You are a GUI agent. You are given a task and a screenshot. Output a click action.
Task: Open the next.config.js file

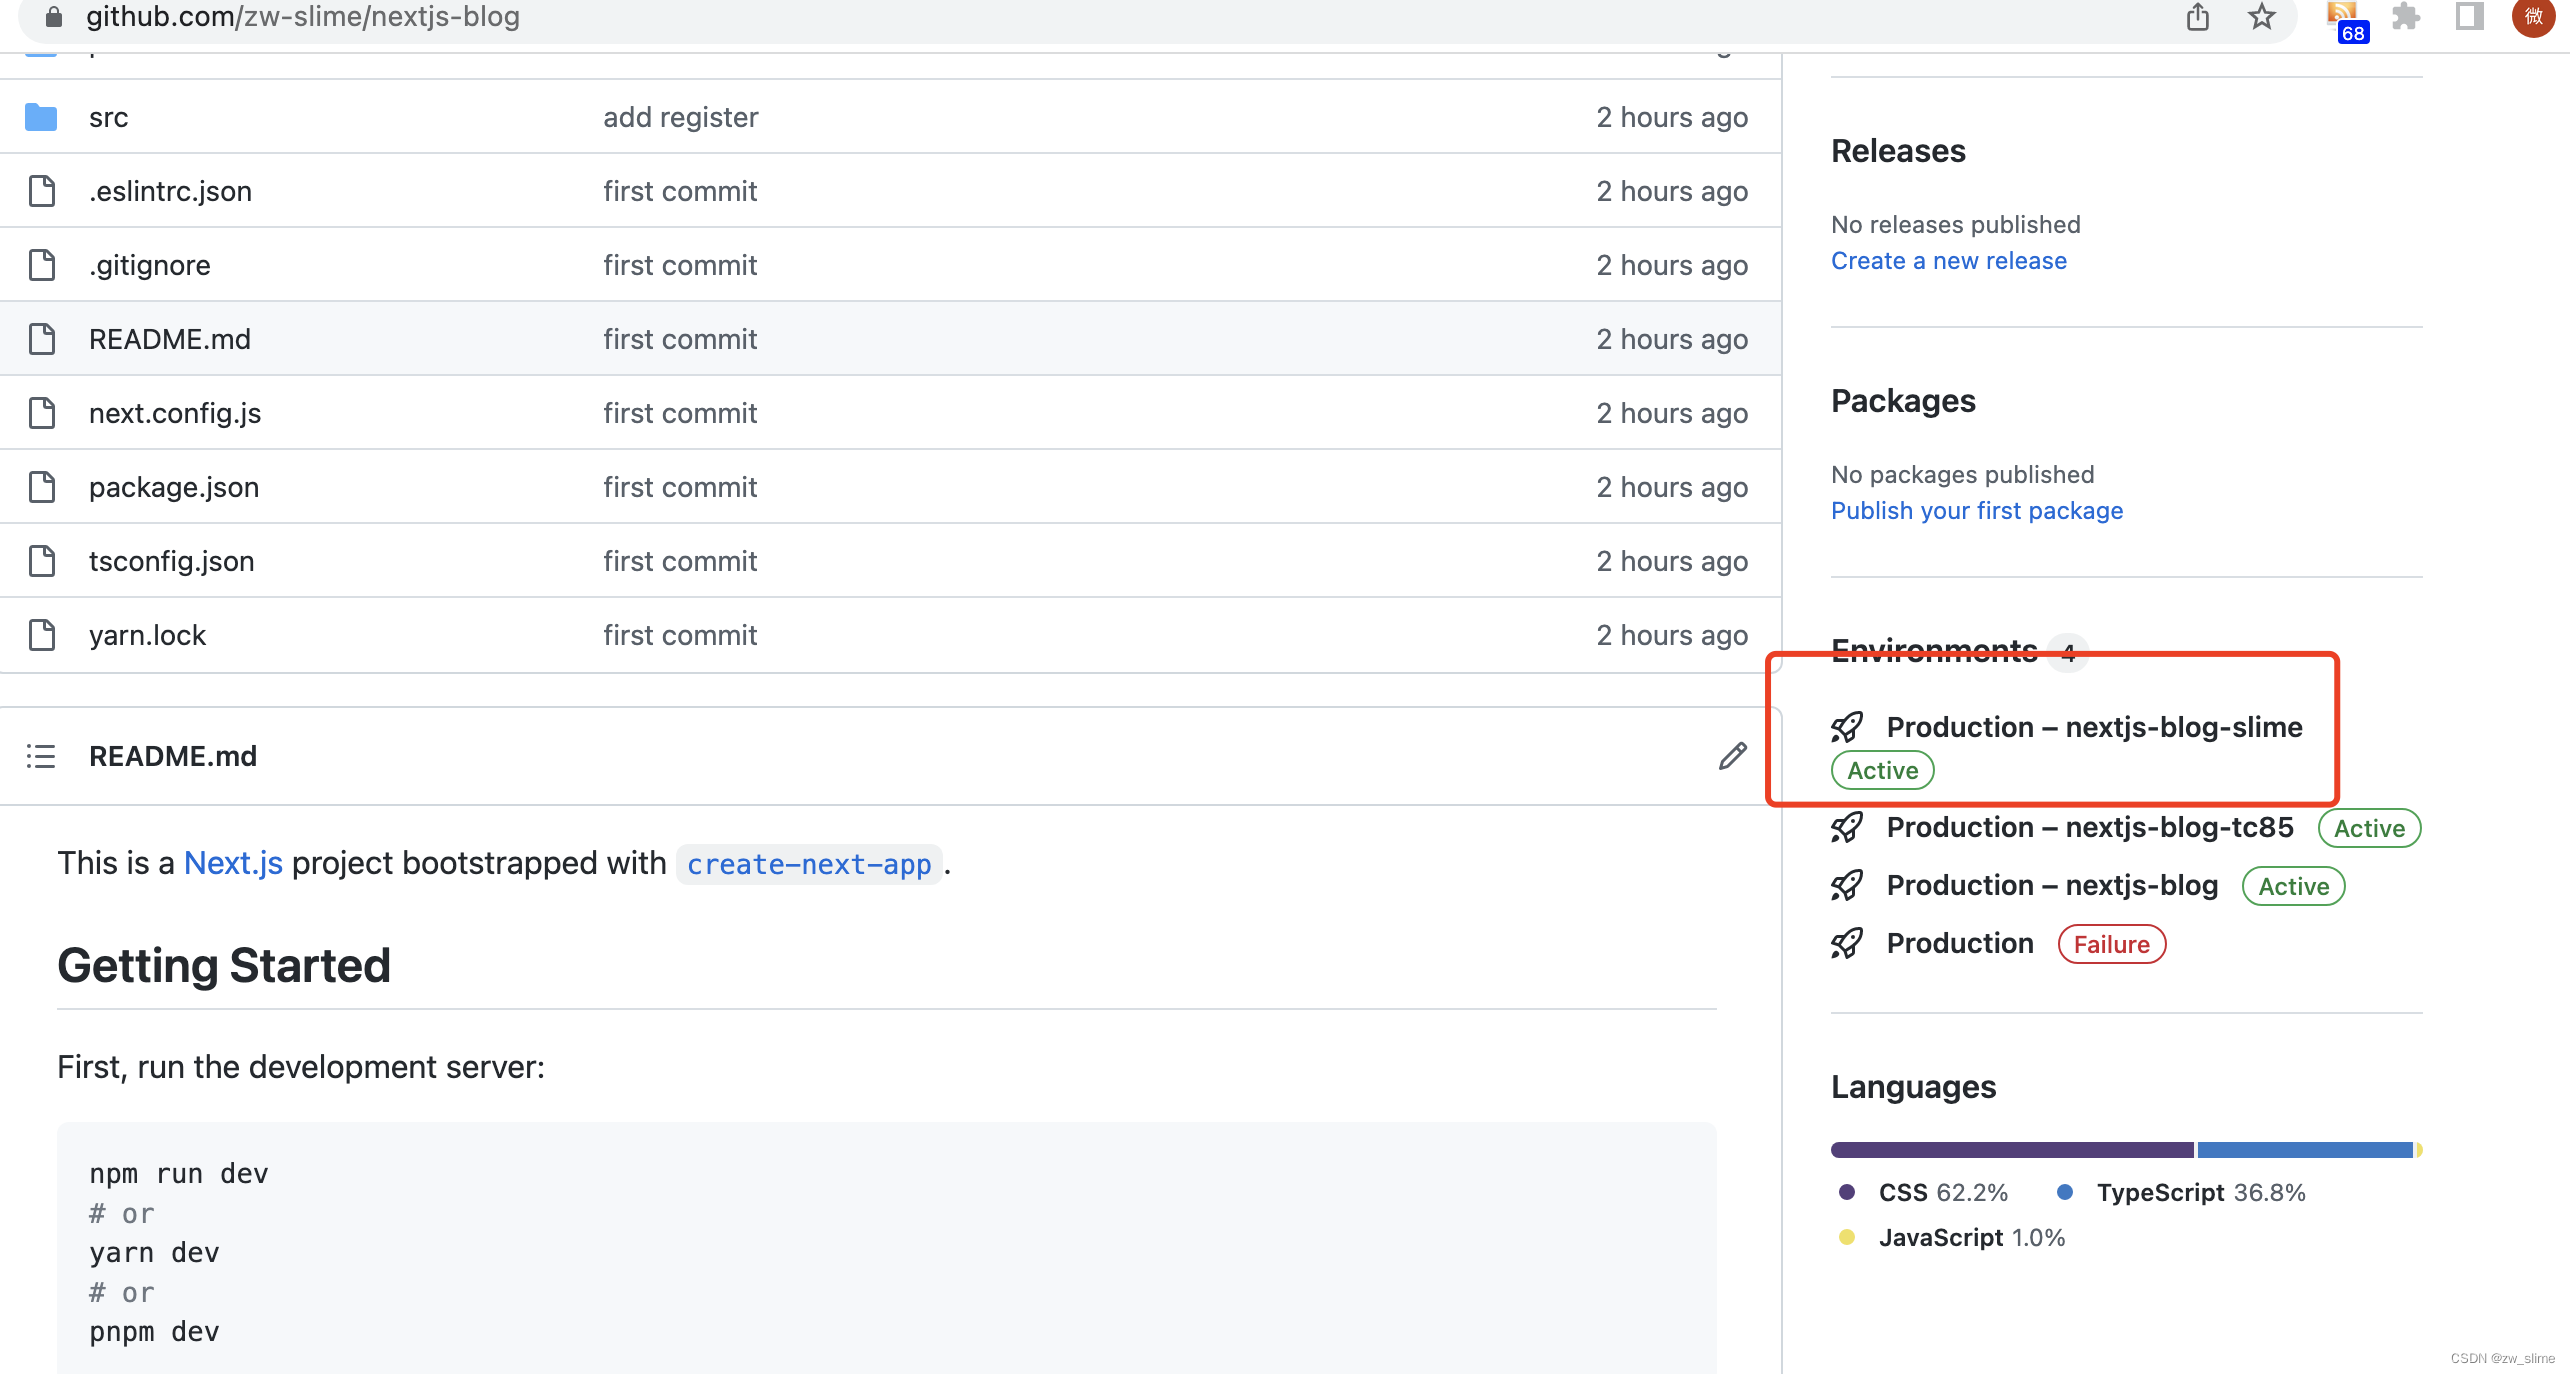(x=175, y=413)
